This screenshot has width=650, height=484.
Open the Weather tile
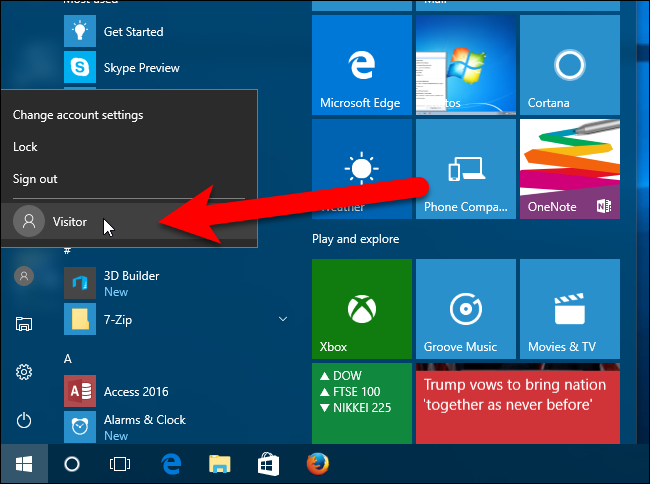tap(362, 169)
